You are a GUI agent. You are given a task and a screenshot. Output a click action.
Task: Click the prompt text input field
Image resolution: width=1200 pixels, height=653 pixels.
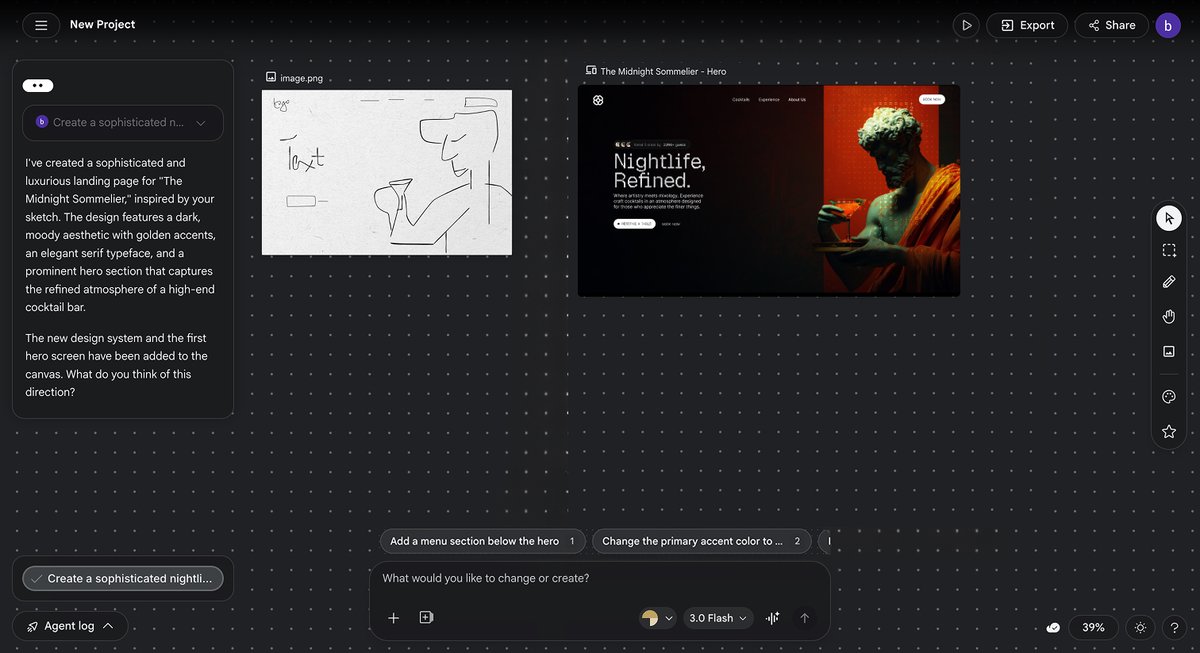pyautogui.click(x=600, y=579)
